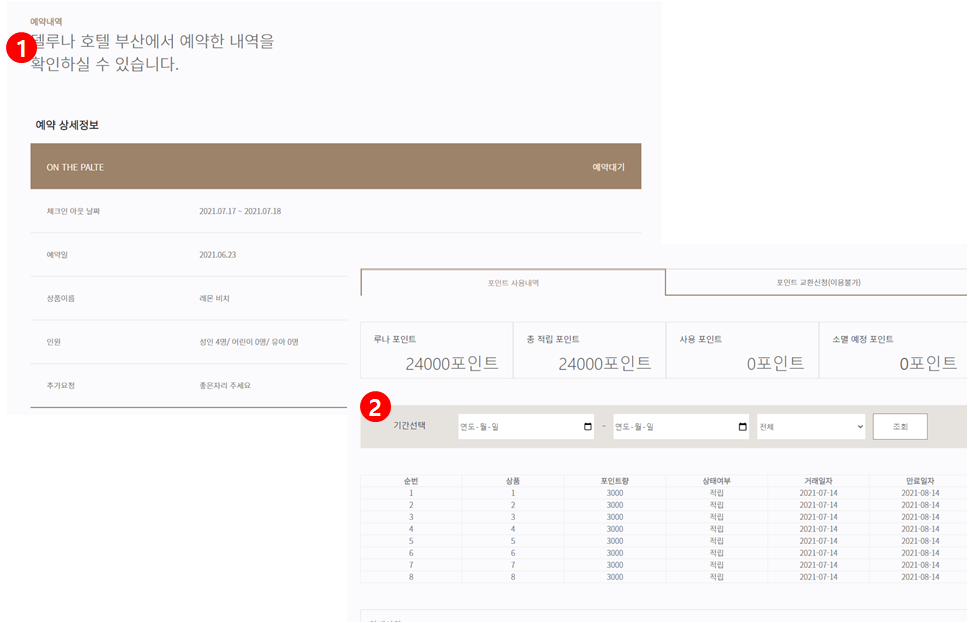
Task: Click the ON THE PALTE header text
Action: 75,167
